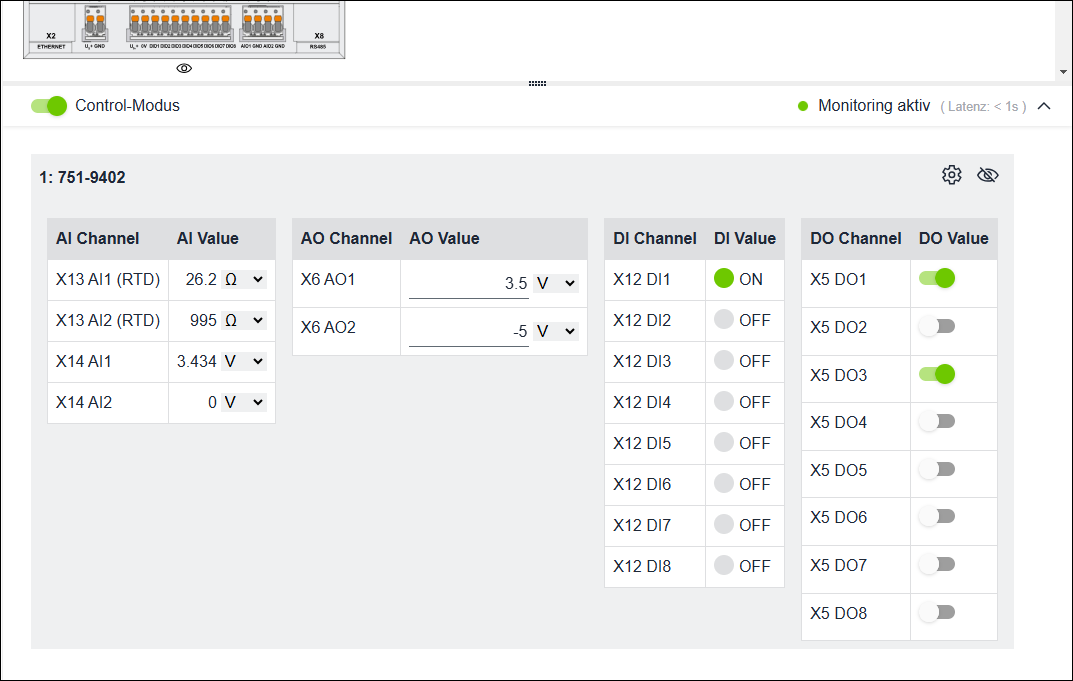Open unit dropdown for X14 AI2
The image size is (1073, 681).
(x=244, y=402)
